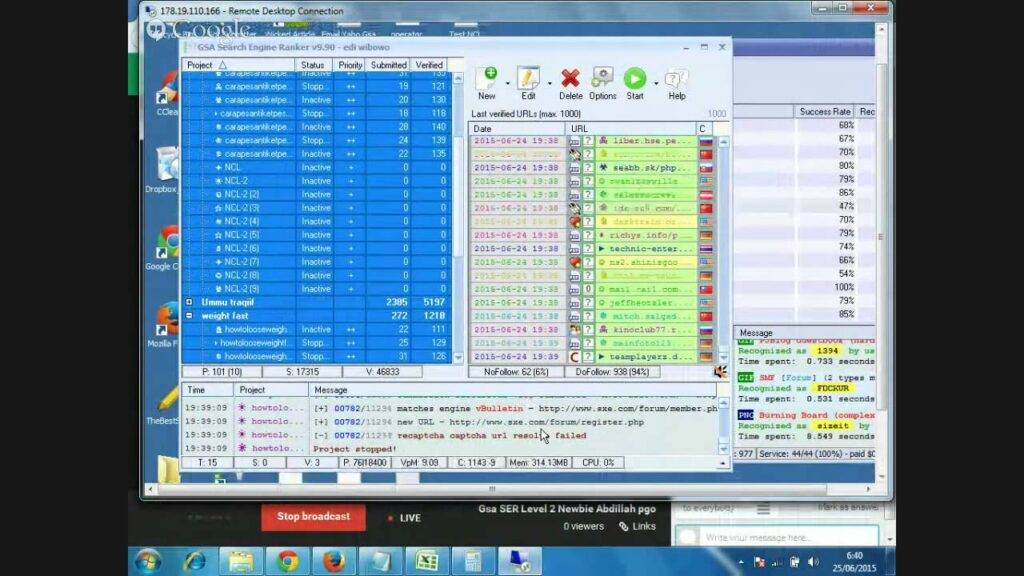Click the recaptcha captcha url failed log line
Viewport: 1024px width, 576px height.
click(449, 435)
